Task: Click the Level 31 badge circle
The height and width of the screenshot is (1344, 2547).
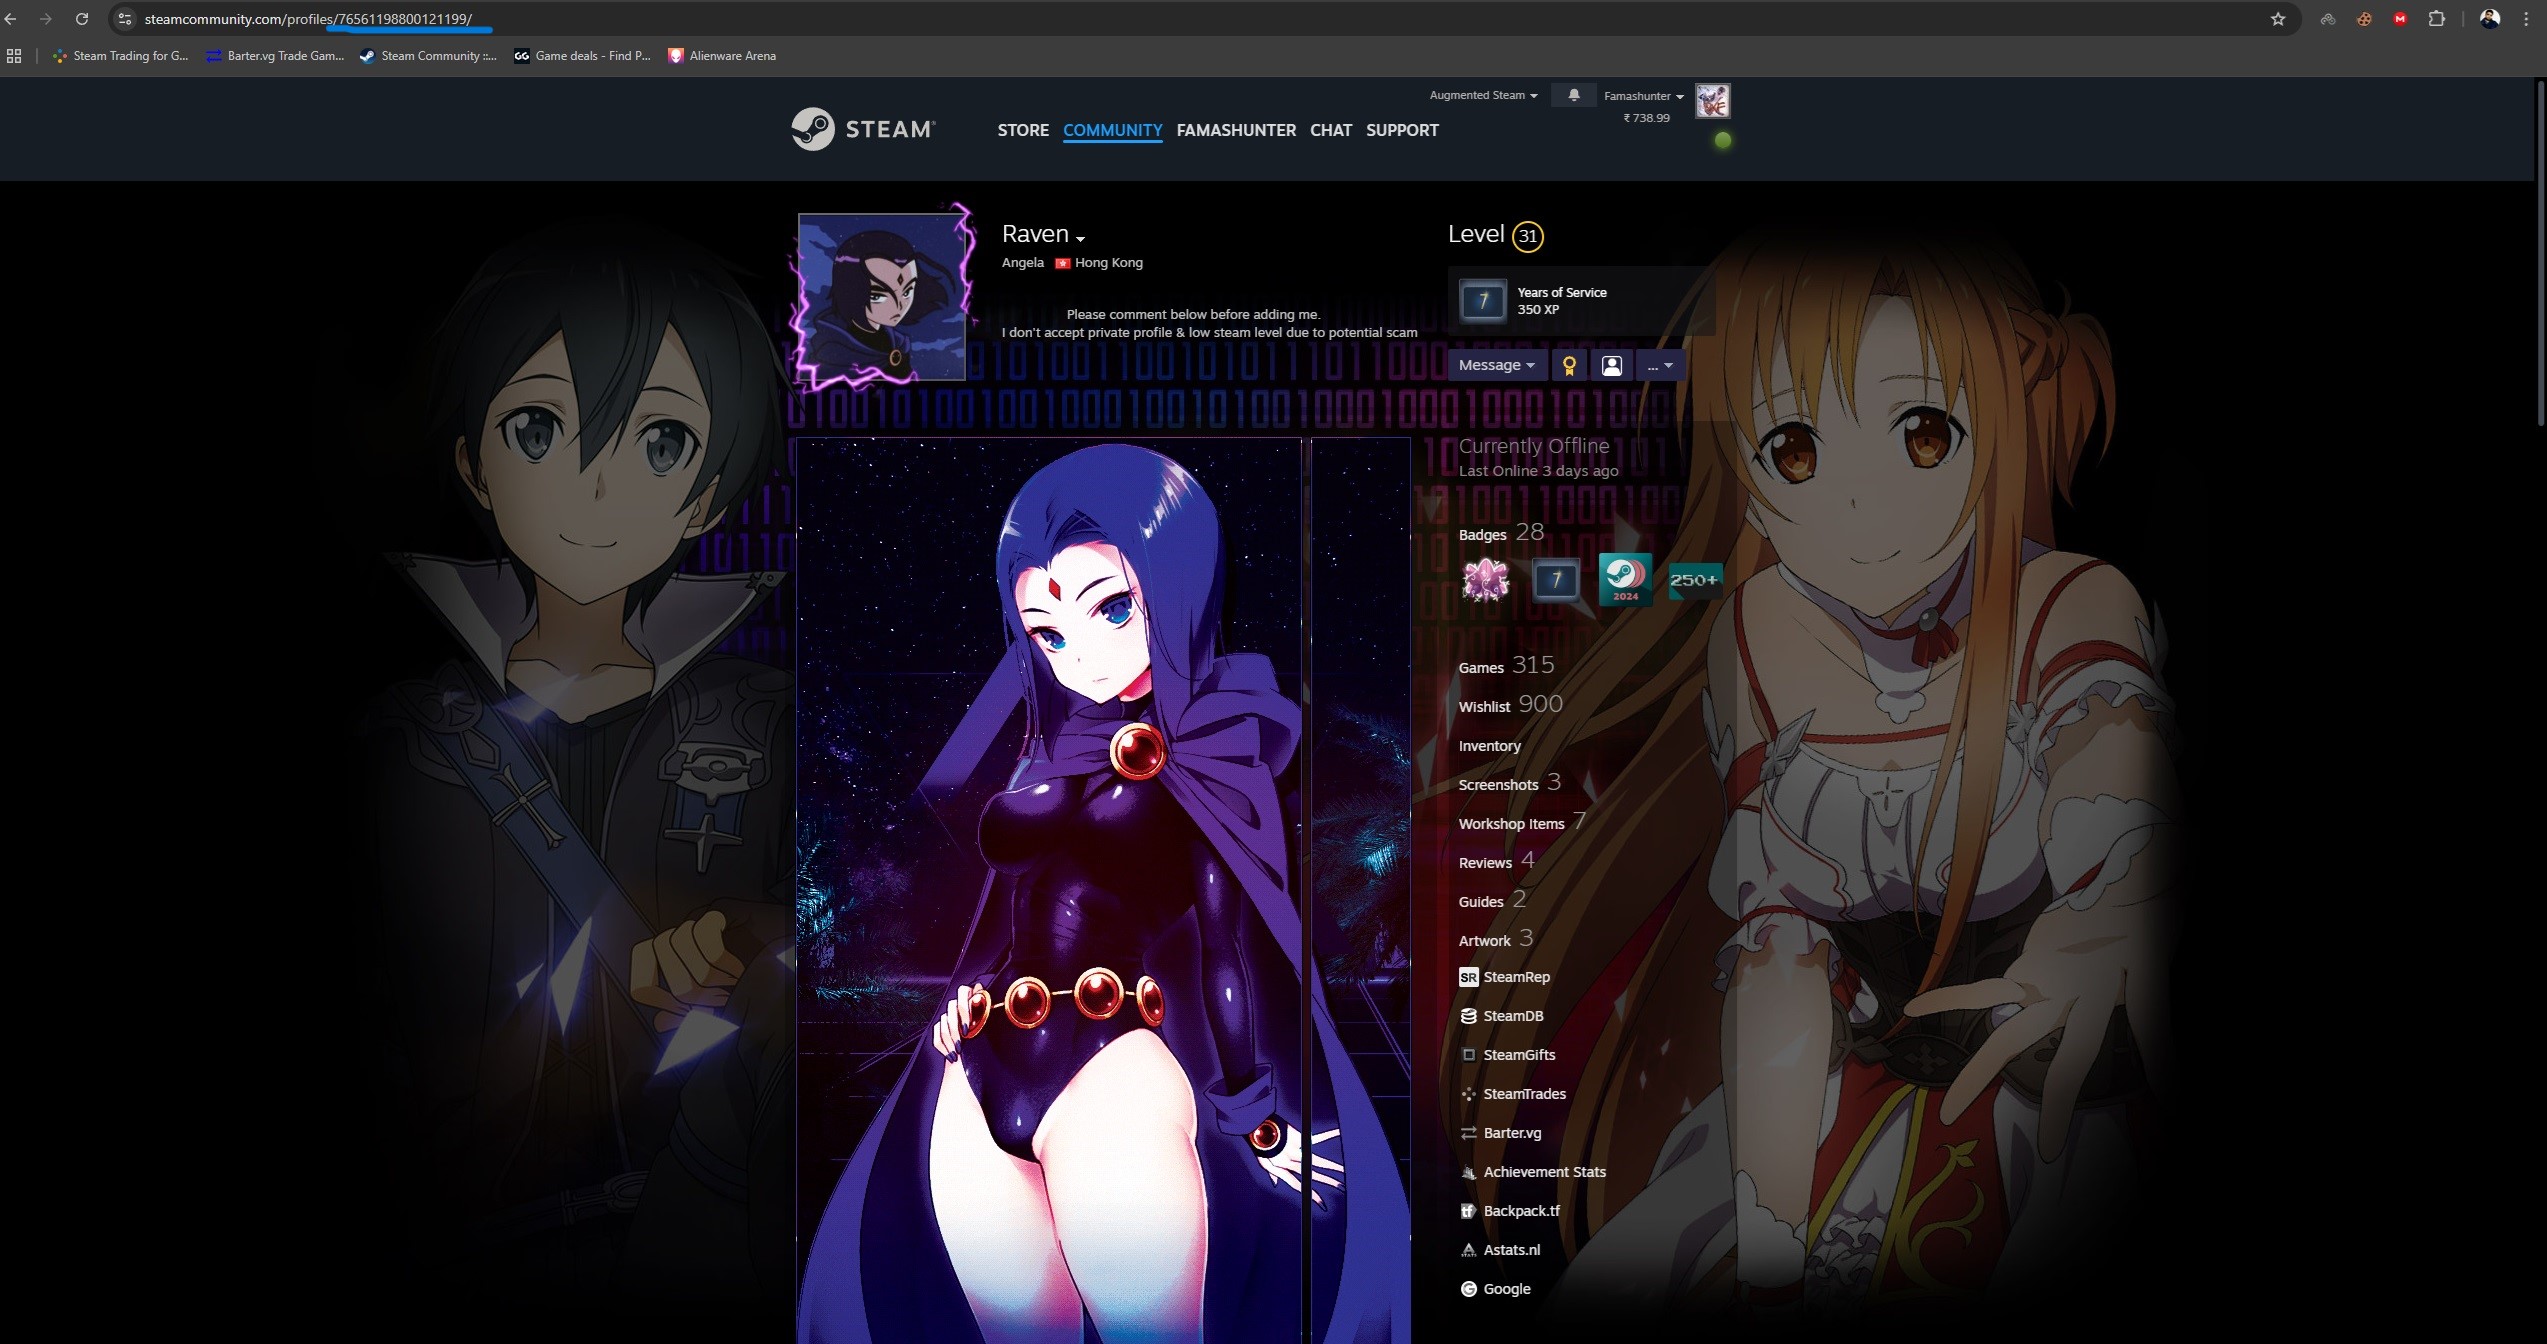Action: [x=1527, y=236]
